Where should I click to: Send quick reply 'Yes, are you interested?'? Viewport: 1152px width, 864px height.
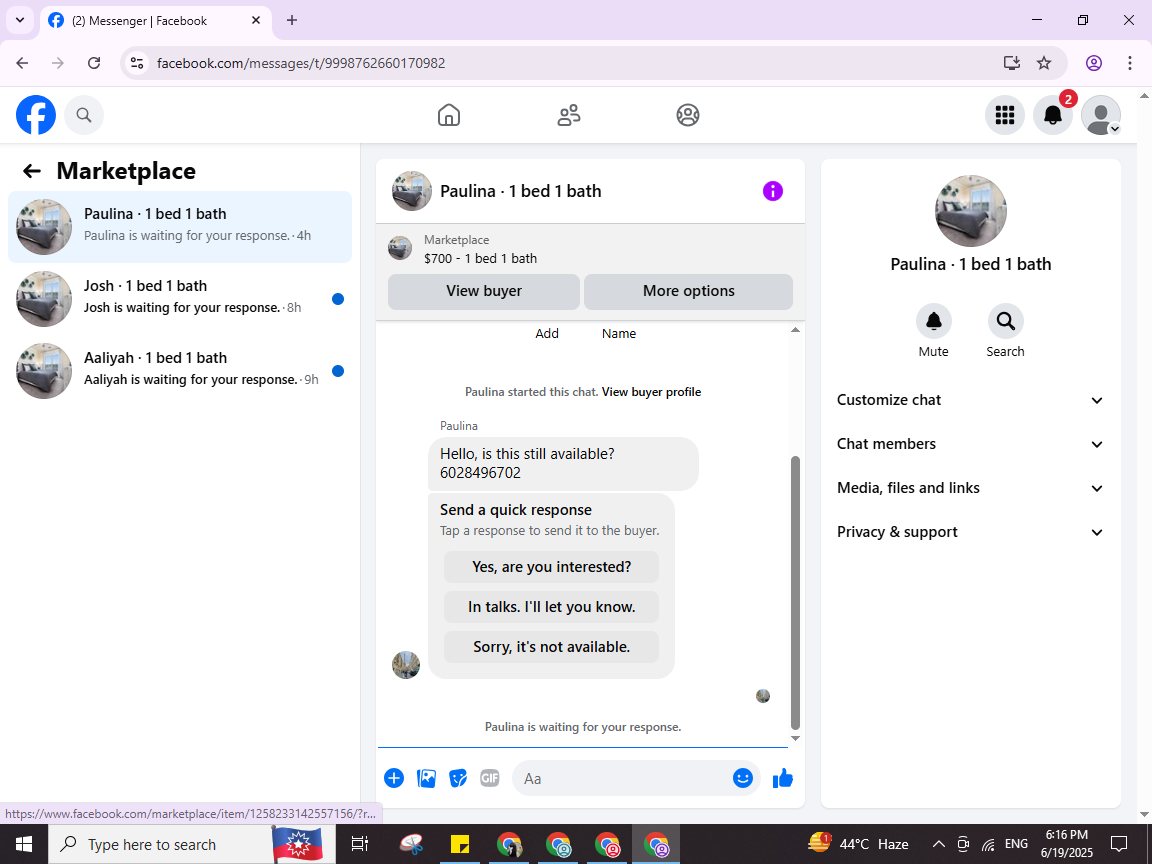coord(551,567)
